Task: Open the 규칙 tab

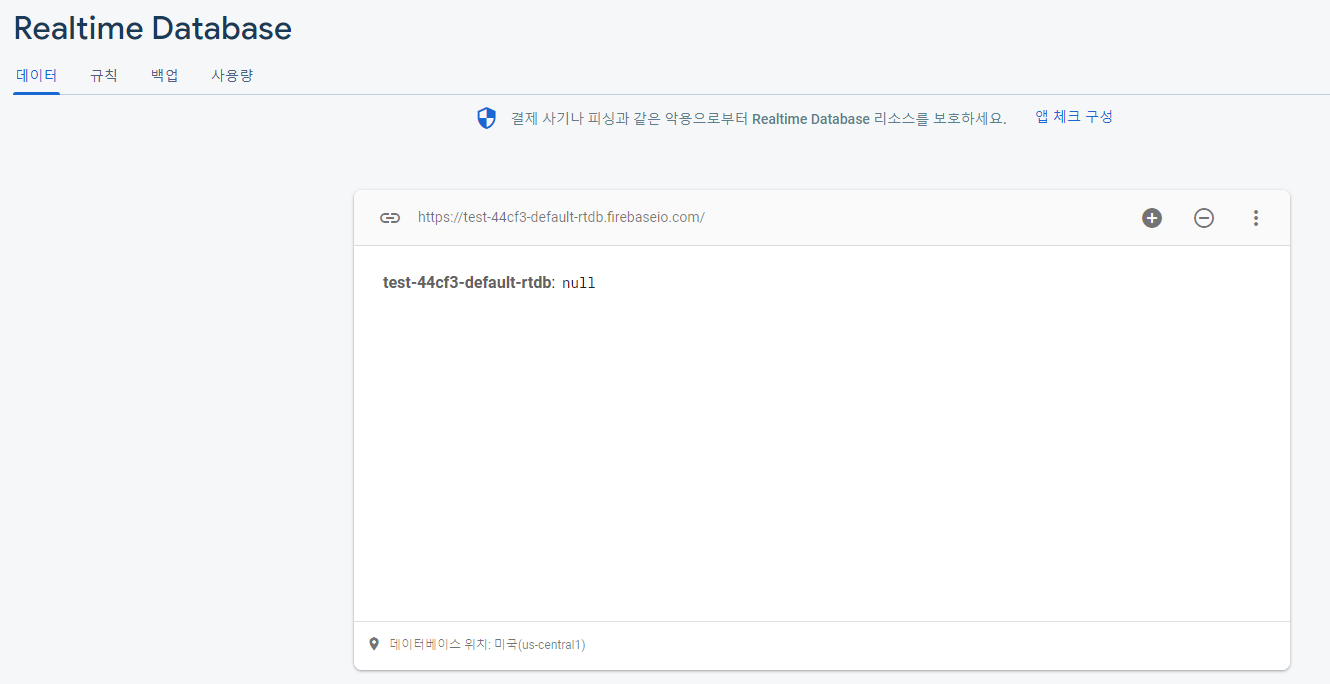Action: click(104, 75)
